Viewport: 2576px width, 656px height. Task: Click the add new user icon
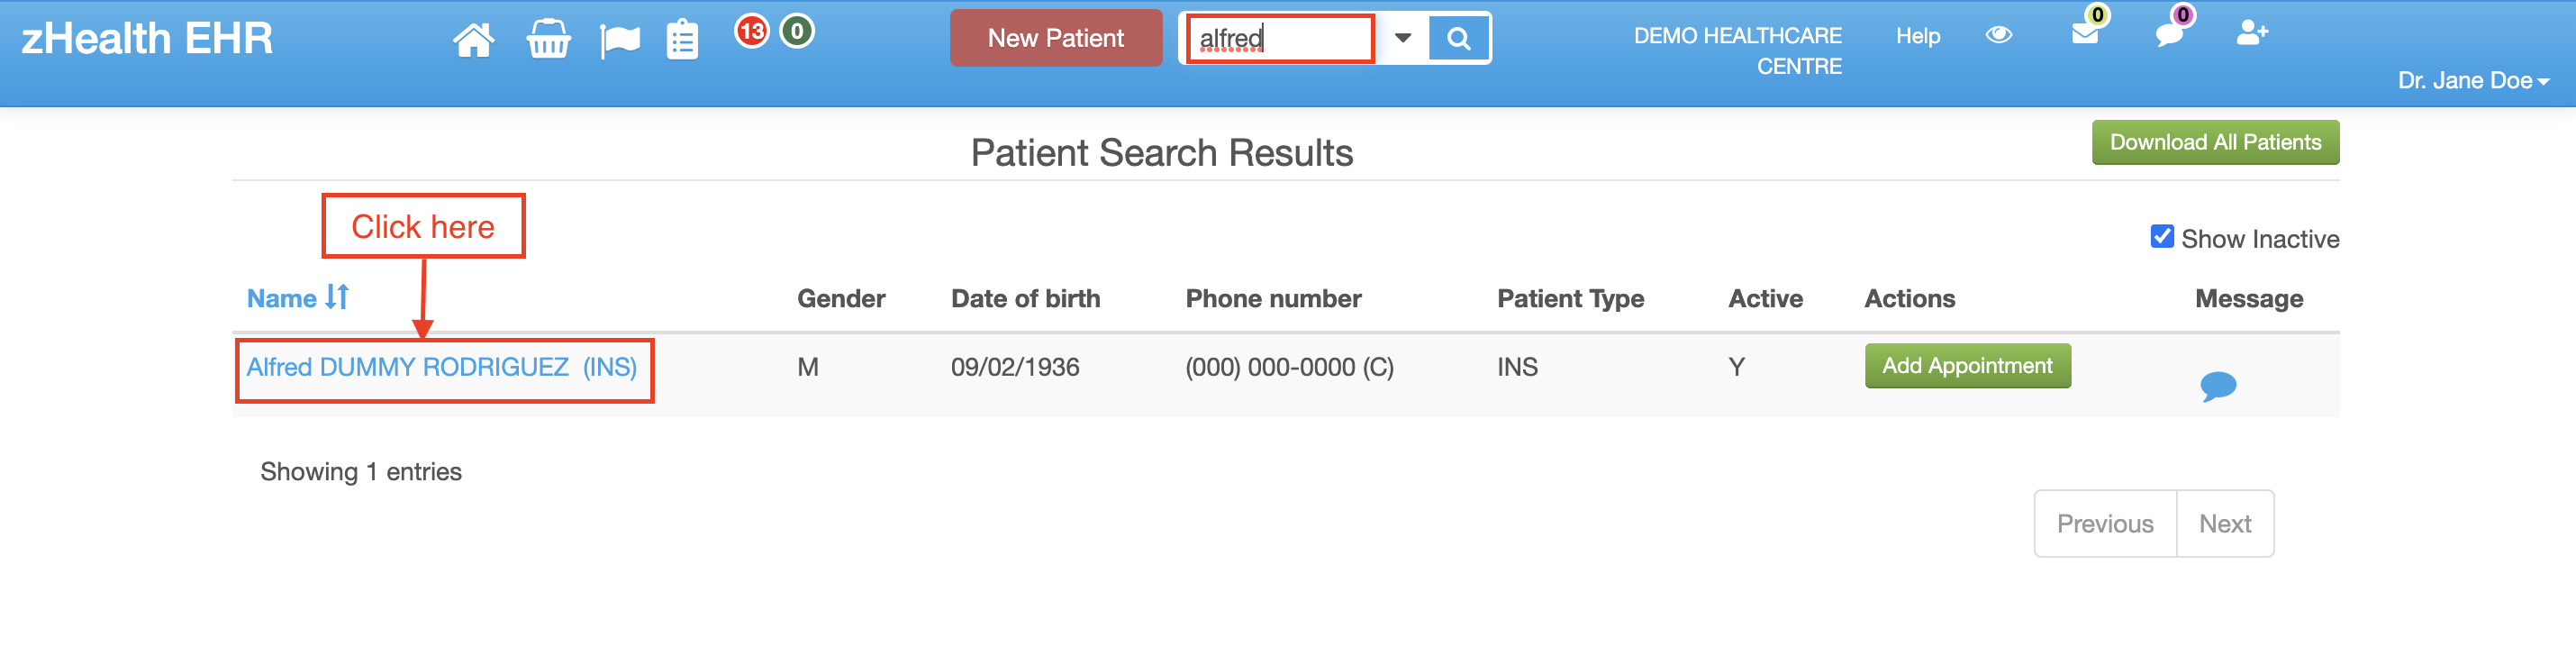(2253, 36)
